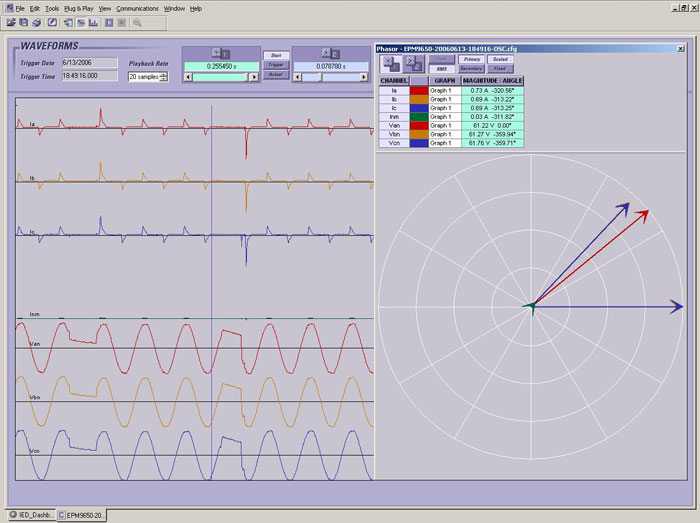700x523 pixels.
Task: Click the Vcn channel cell
Action: (x=394, y=143)
